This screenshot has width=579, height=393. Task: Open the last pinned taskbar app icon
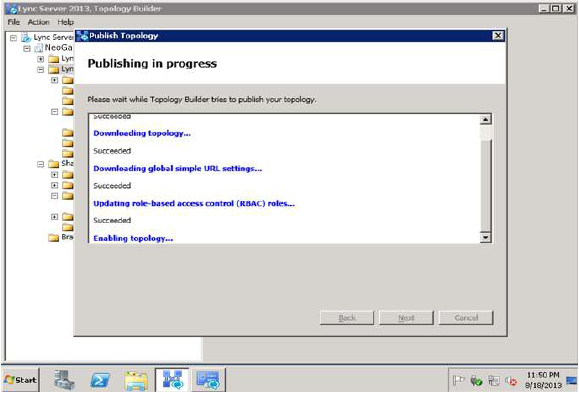208,380
